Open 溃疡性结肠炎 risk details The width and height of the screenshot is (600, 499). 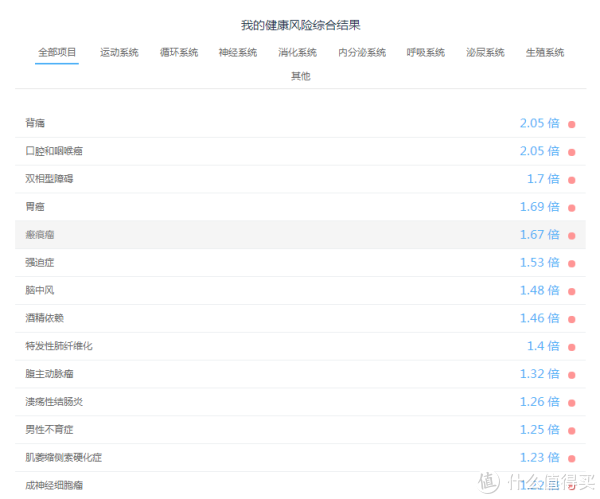pos(300,402)
